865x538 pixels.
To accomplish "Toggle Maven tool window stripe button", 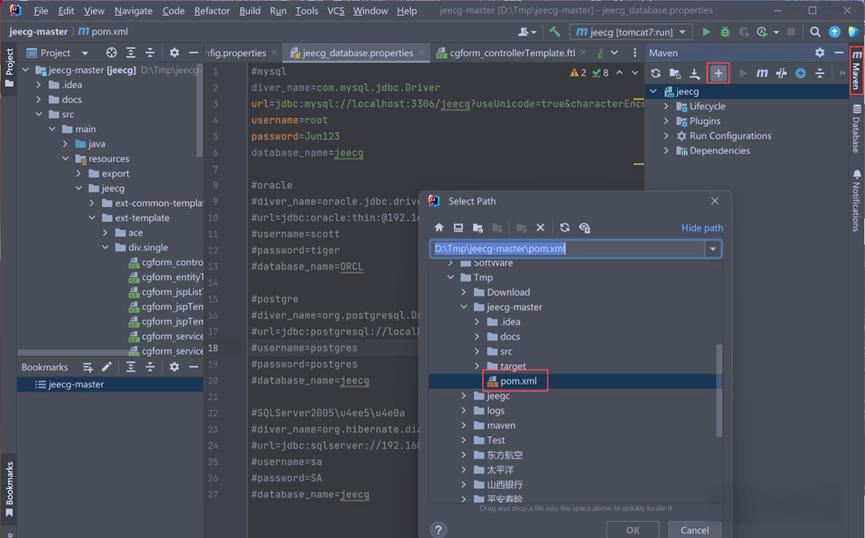I will 856,71.
